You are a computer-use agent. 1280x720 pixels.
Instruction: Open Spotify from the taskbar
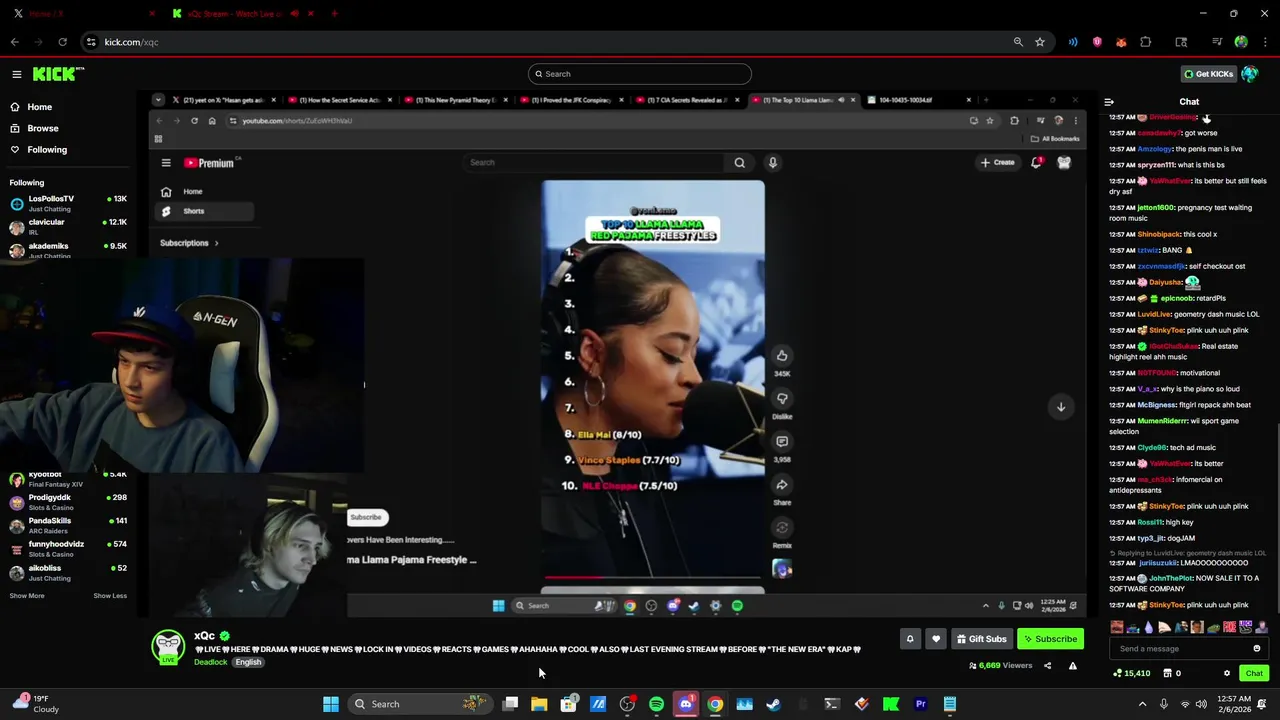coord(656,704)
